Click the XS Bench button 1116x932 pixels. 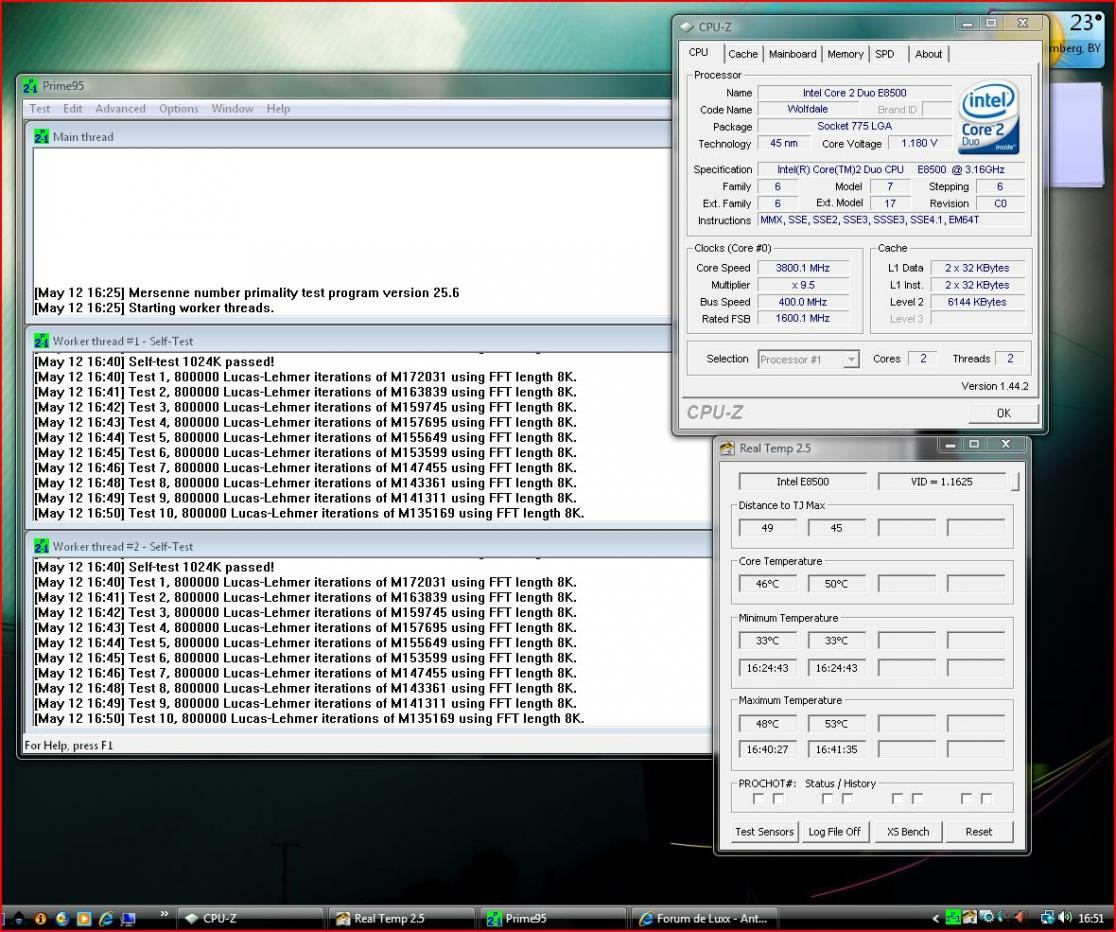pyautogui.click(x=908, y=832)
